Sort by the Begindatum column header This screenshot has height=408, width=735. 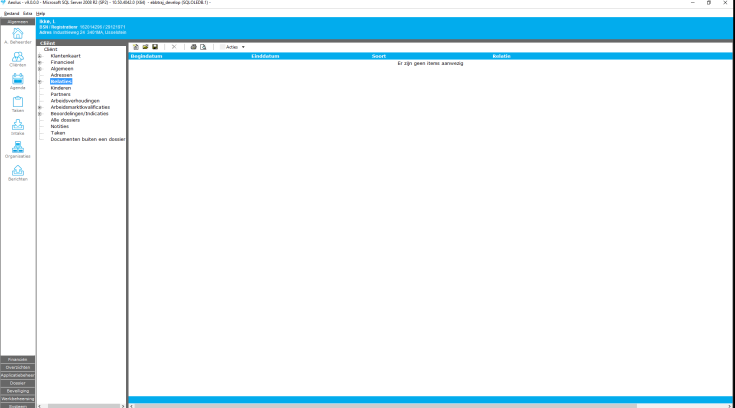pyautogui.click(x=147, y=56)
